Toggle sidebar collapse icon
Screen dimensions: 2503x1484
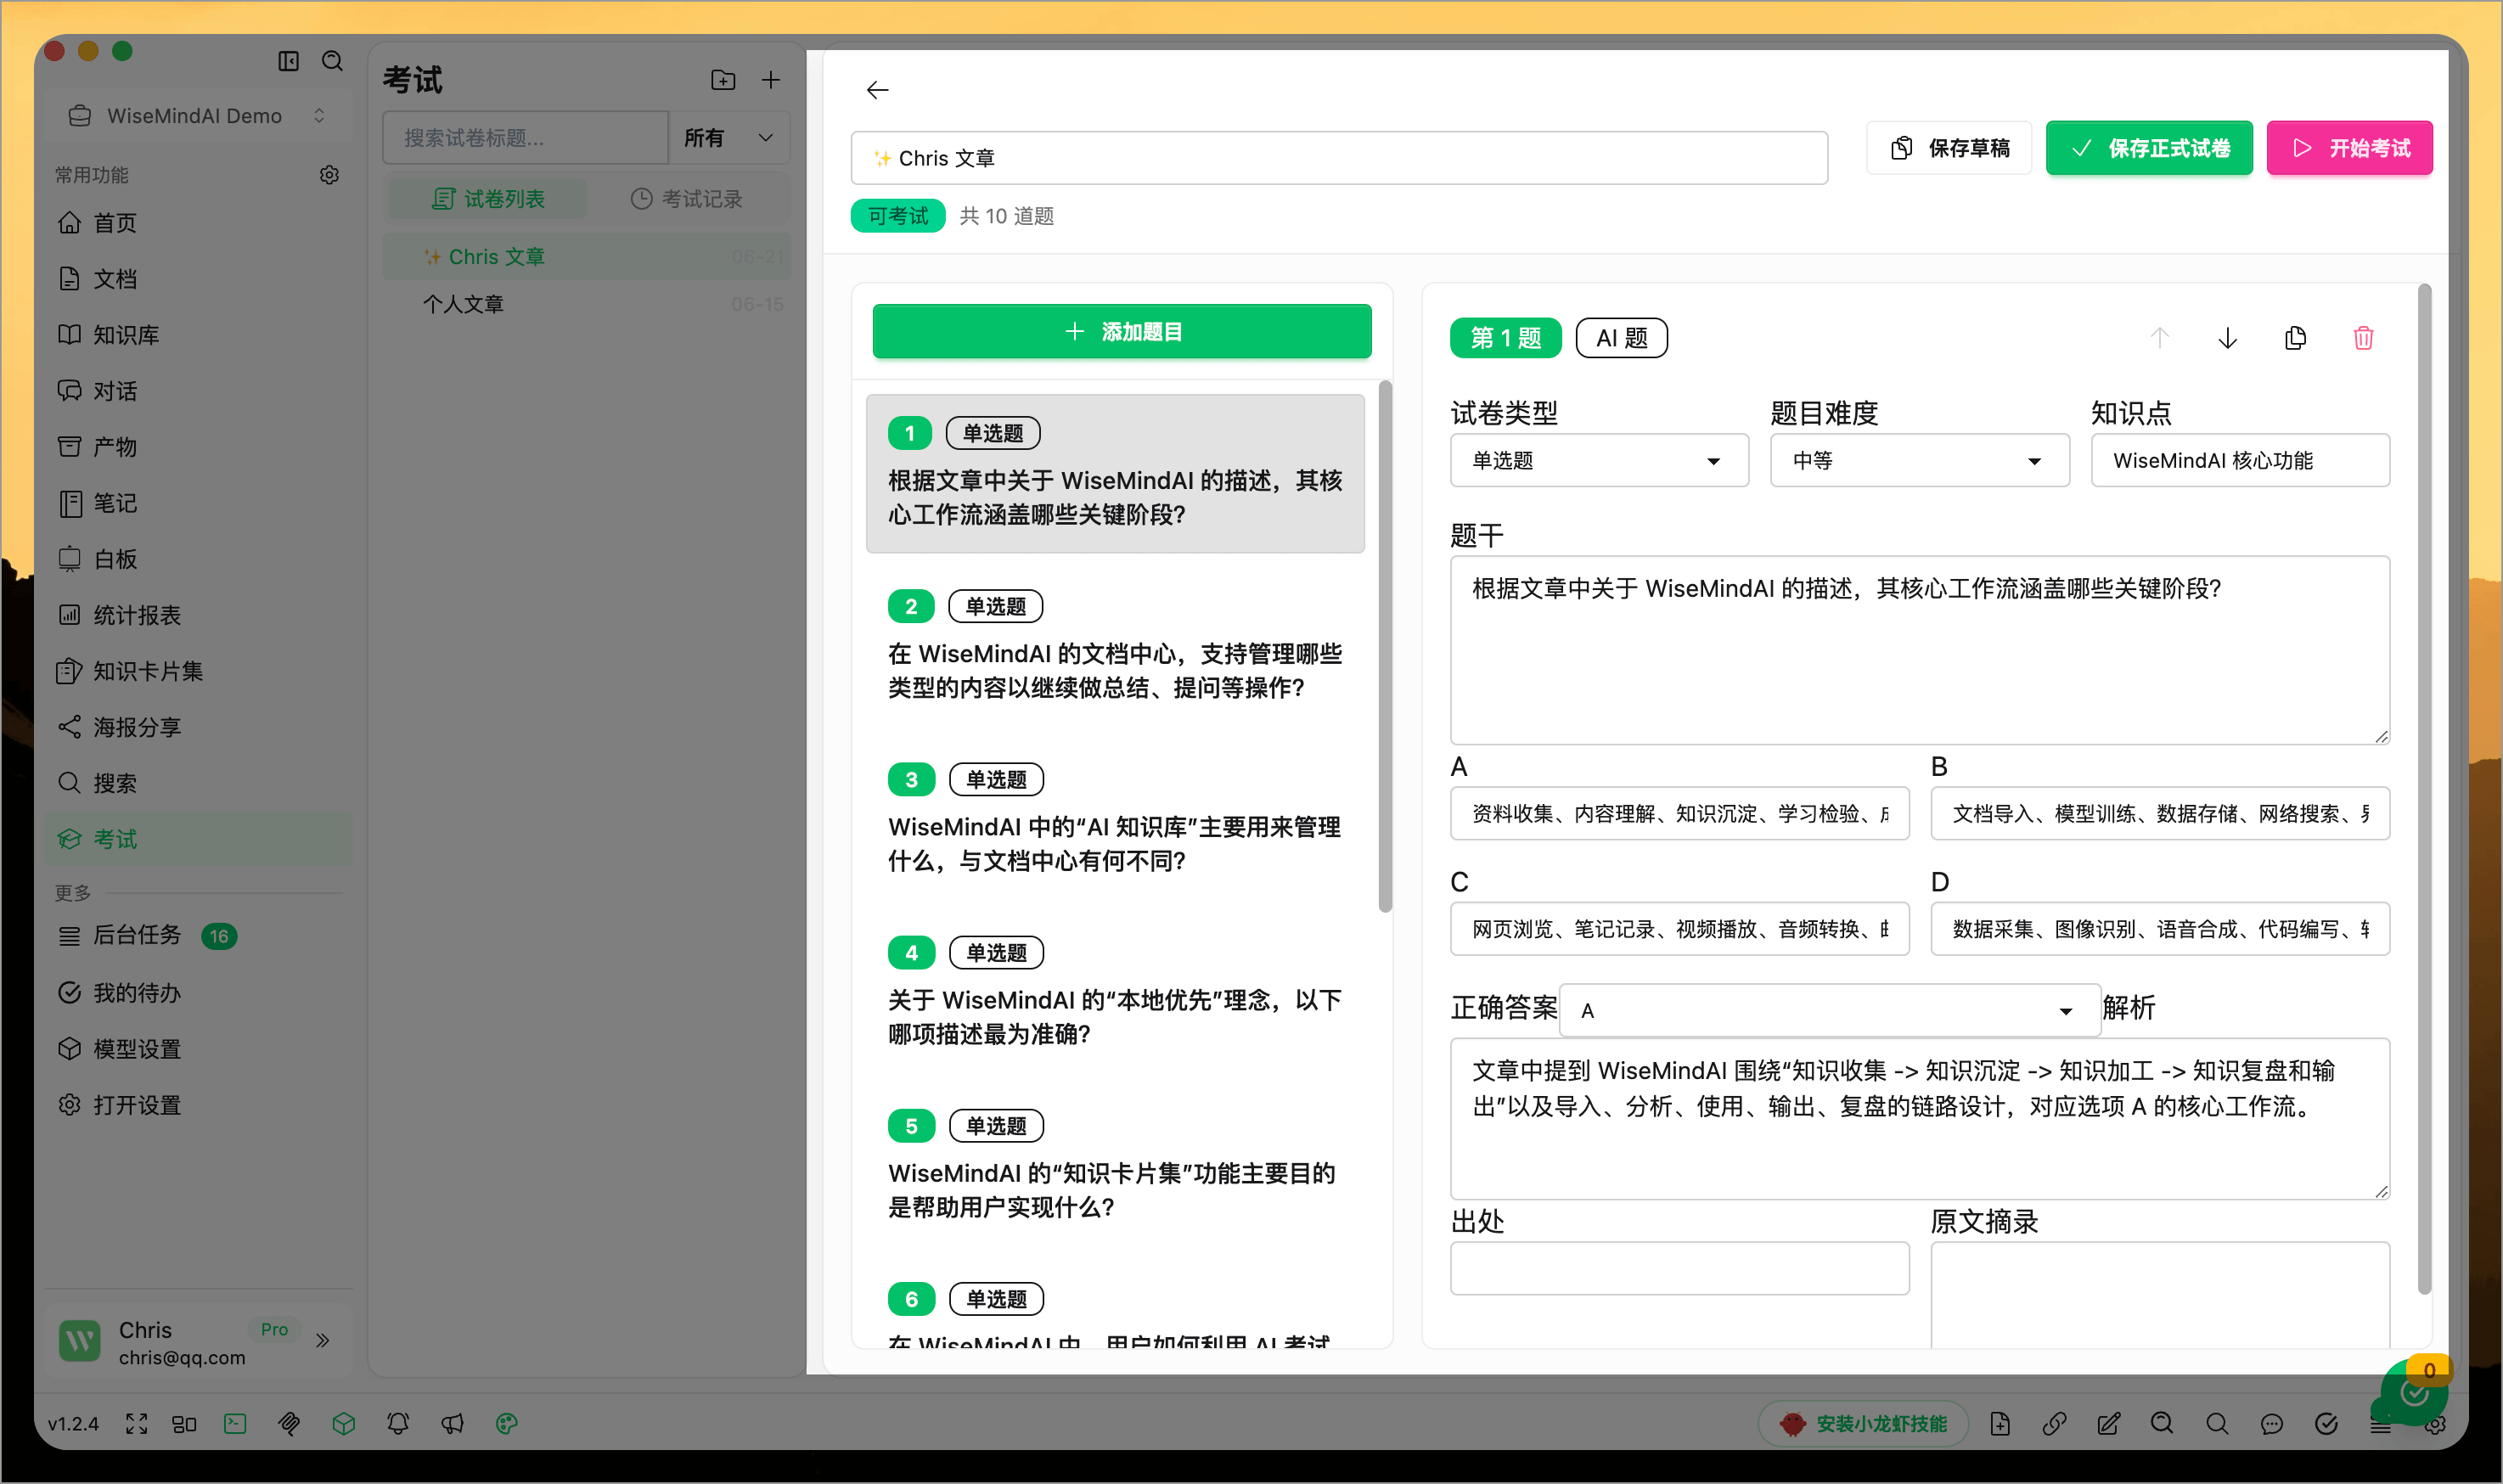coord(288,61)
